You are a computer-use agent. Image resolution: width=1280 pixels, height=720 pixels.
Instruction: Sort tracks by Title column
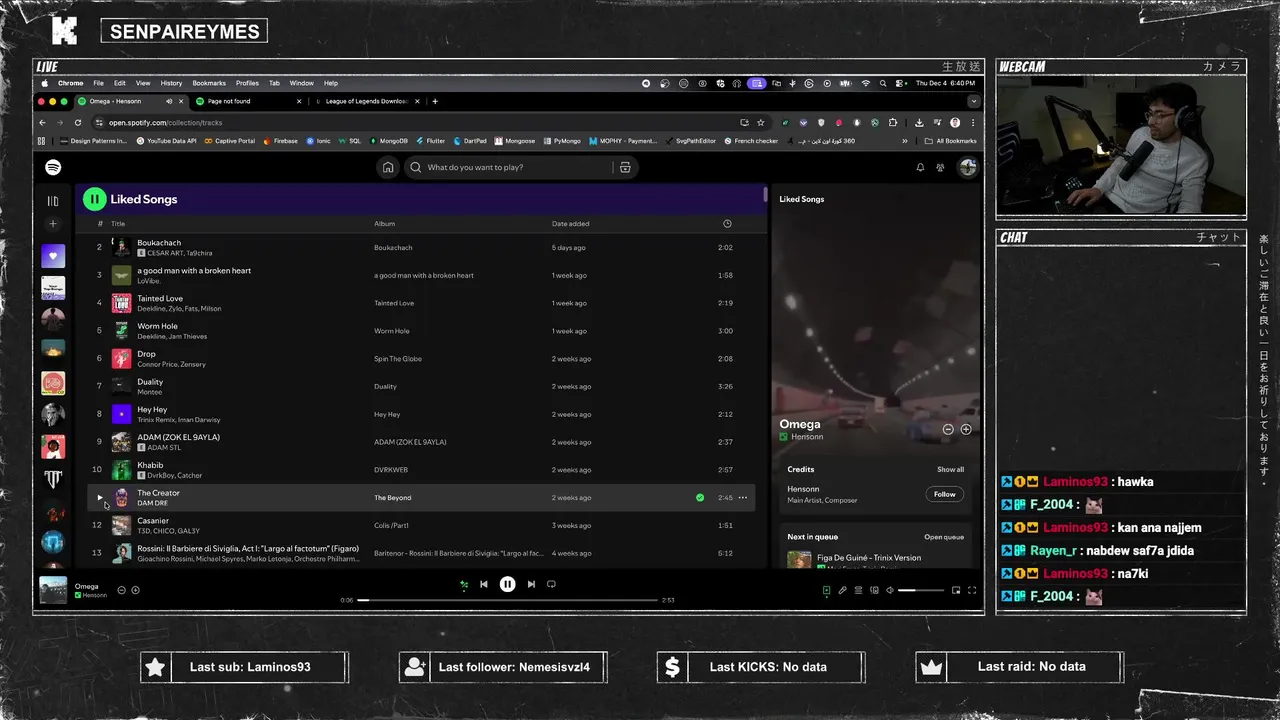click(x=118, y=224)
